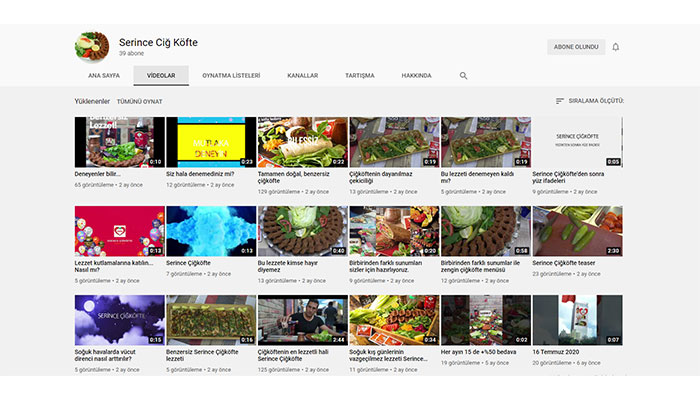The width and height of the screenshot is (700, 400).
Task: Open the channel search magnifier icon
Action: tap(463, 76)
